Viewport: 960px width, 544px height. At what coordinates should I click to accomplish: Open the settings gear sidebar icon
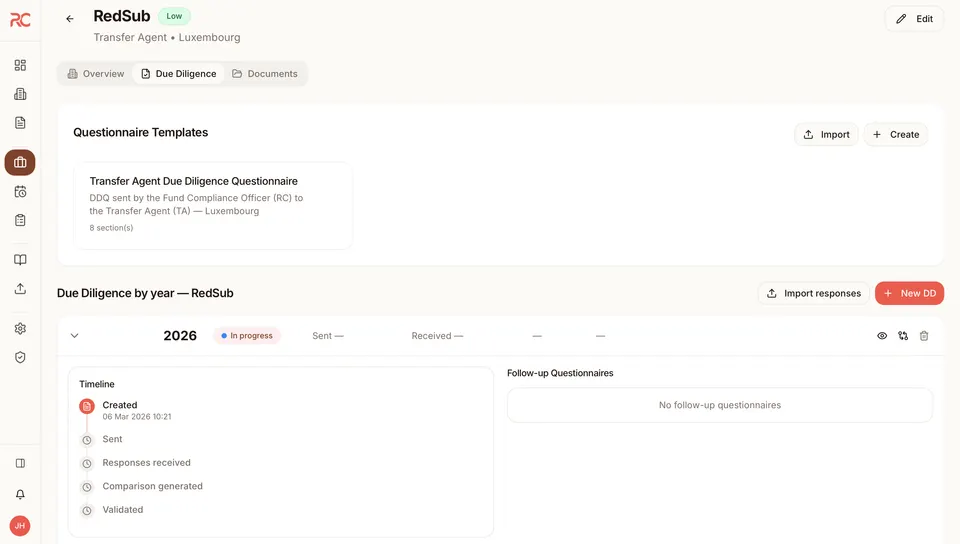20,329
